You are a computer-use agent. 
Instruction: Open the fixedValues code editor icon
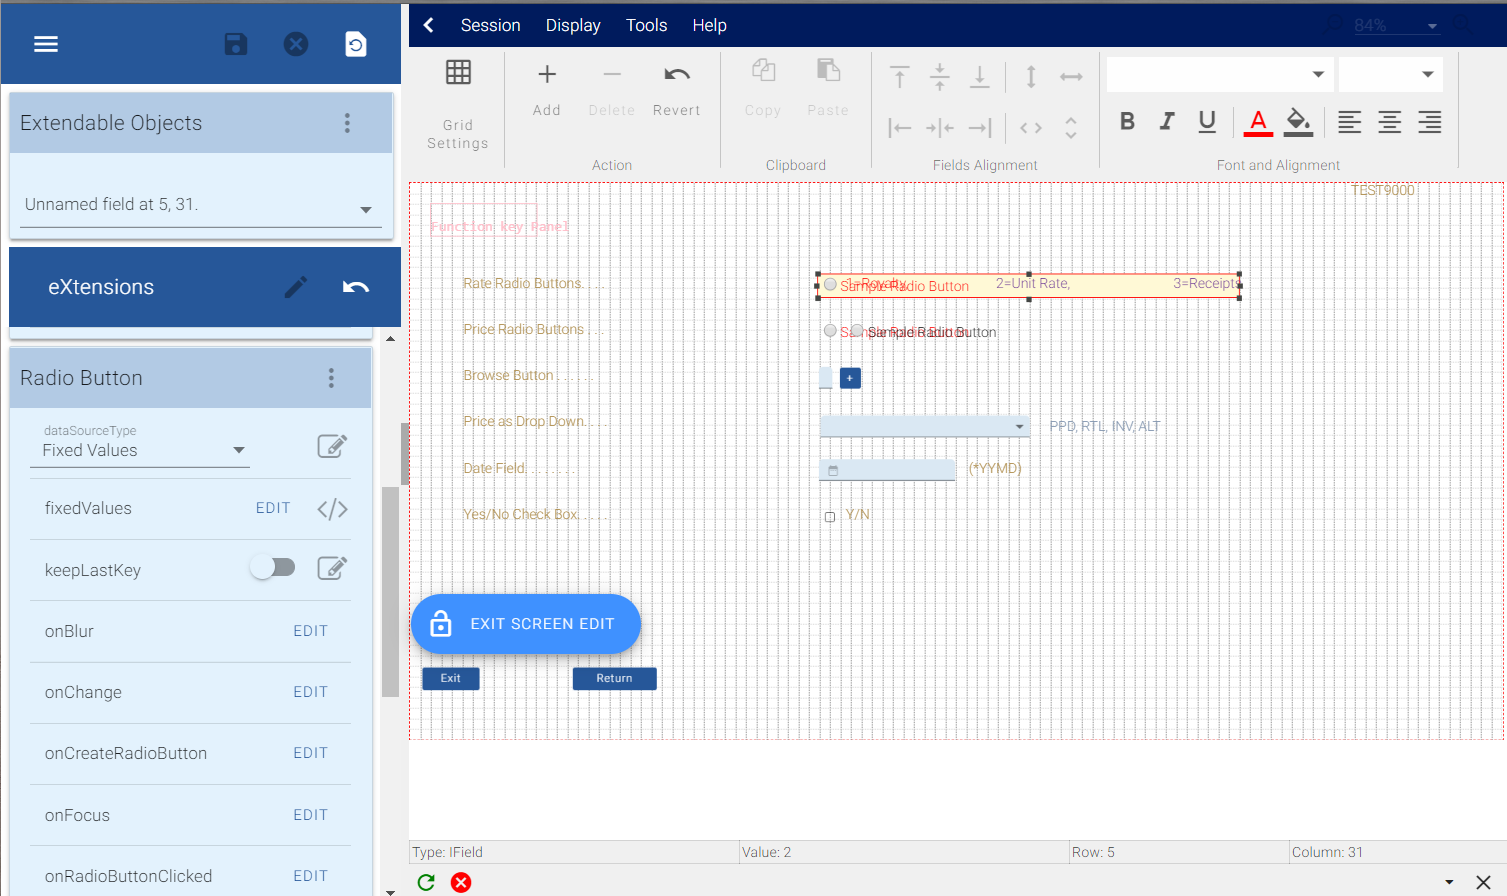332,509
